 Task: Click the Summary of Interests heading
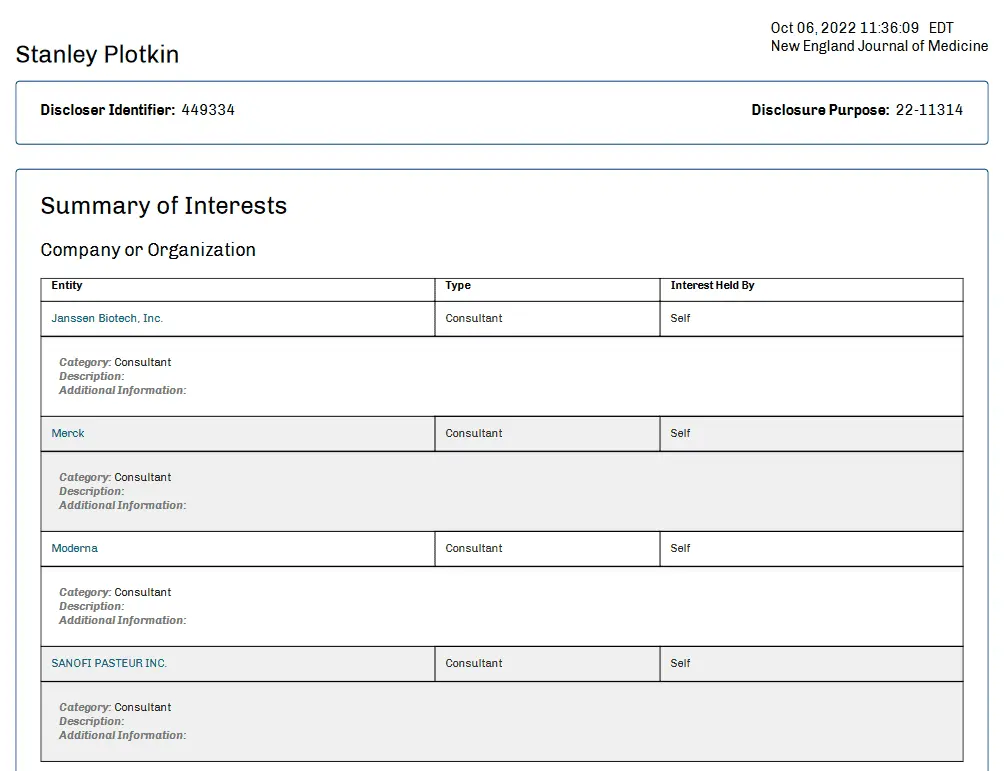click(163, 206)
